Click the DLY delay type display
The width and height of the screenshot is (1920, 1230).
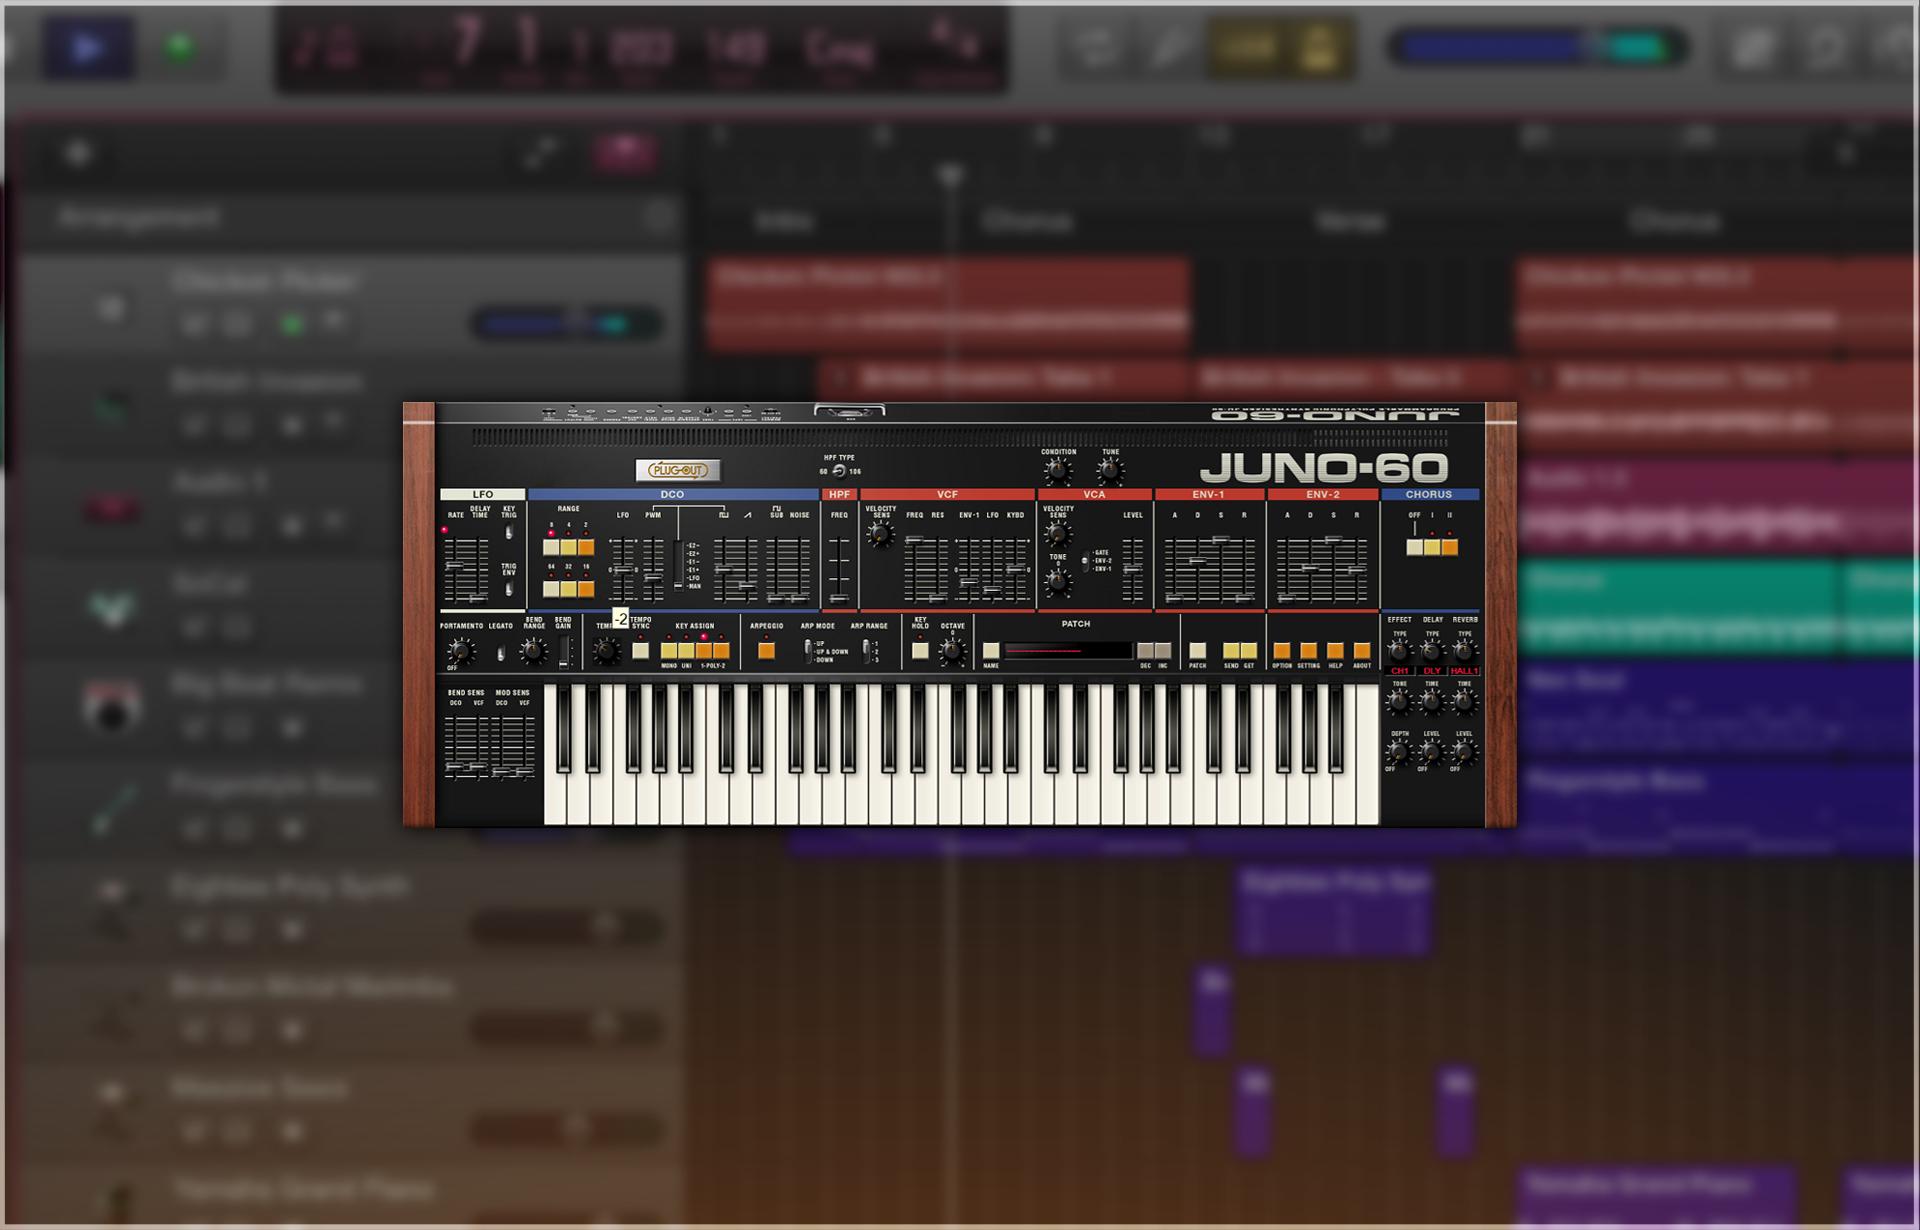[x=1432, y=671]
